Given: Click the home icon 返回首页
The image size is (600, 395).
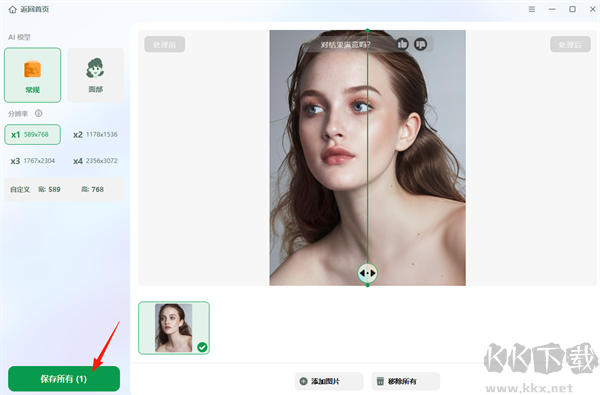Looking at the screenshot, I should [x=13, y=9].
